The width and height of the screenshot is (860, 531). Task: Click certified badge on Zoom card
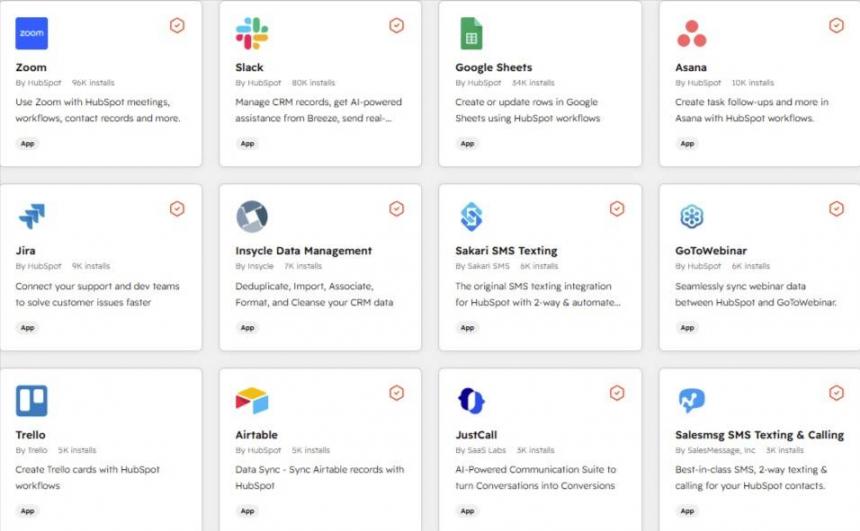pyautogui.click(x=177, y=25)
